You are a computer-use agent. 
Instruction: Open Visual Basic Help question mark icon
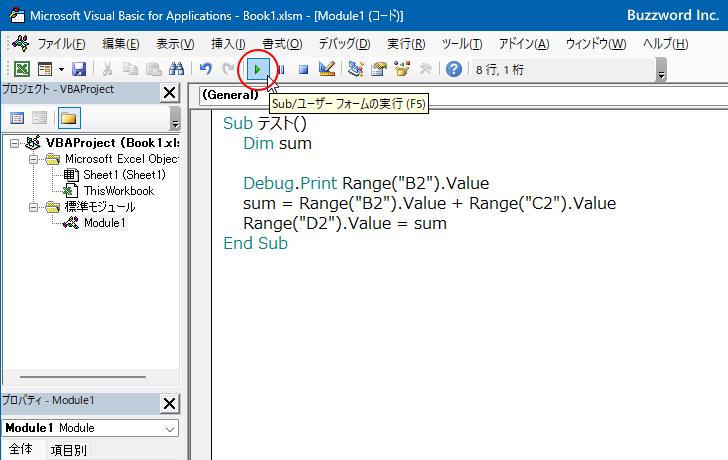tap(454, 69)
